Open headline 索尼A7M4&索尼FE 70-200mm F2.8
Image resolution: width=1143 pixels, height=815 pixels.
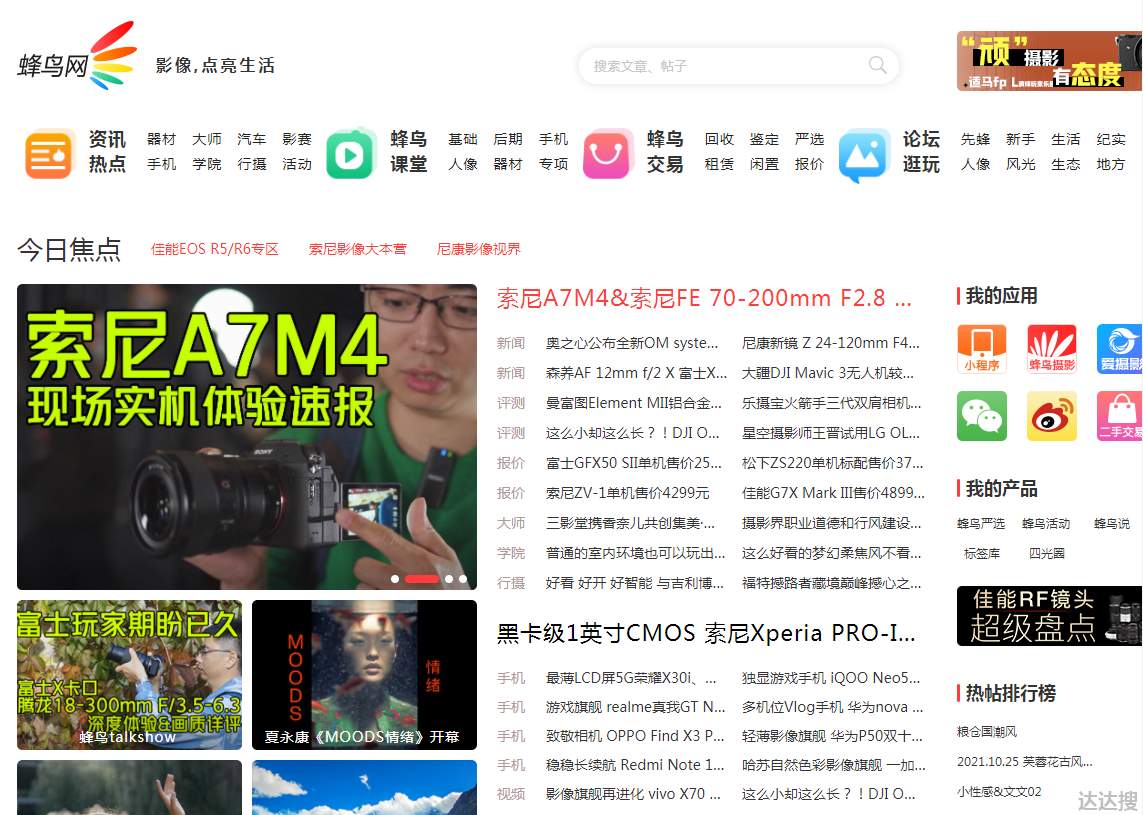(704, 298)
